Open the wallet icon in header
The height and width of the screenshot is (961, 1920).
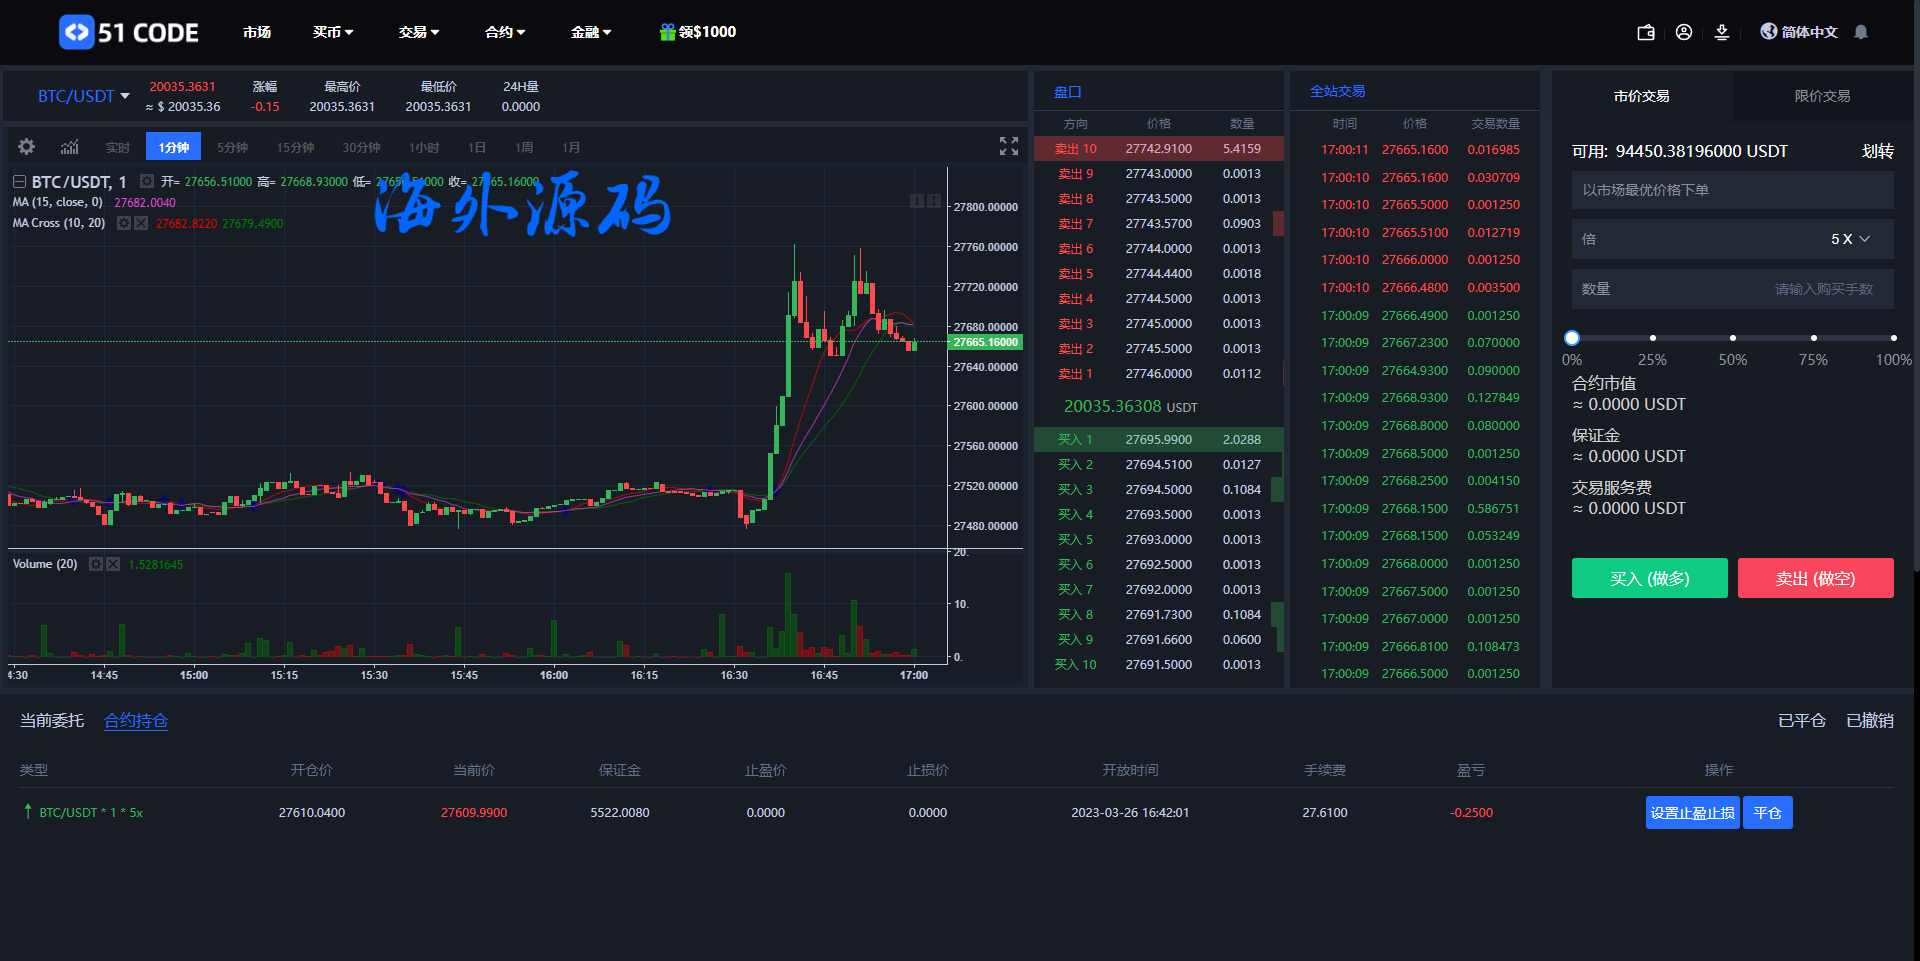point(1646,32)
